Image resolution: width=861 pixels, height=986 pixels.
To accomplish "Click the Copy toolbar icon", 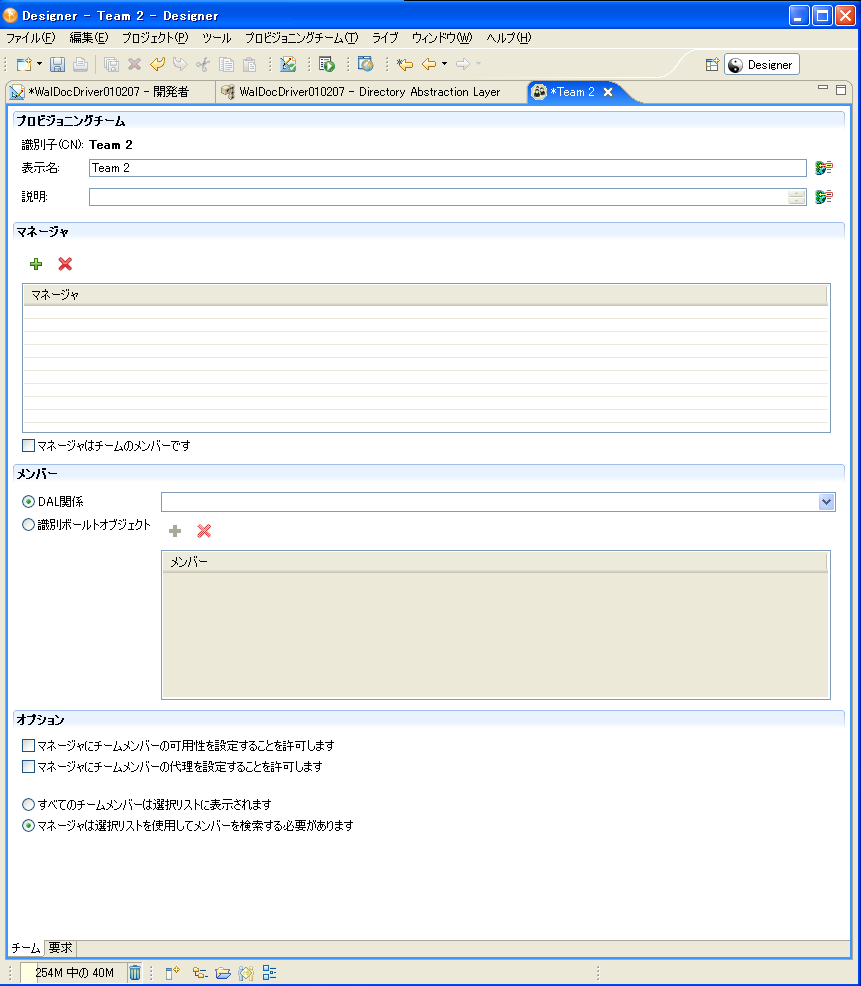I will 226,64.
